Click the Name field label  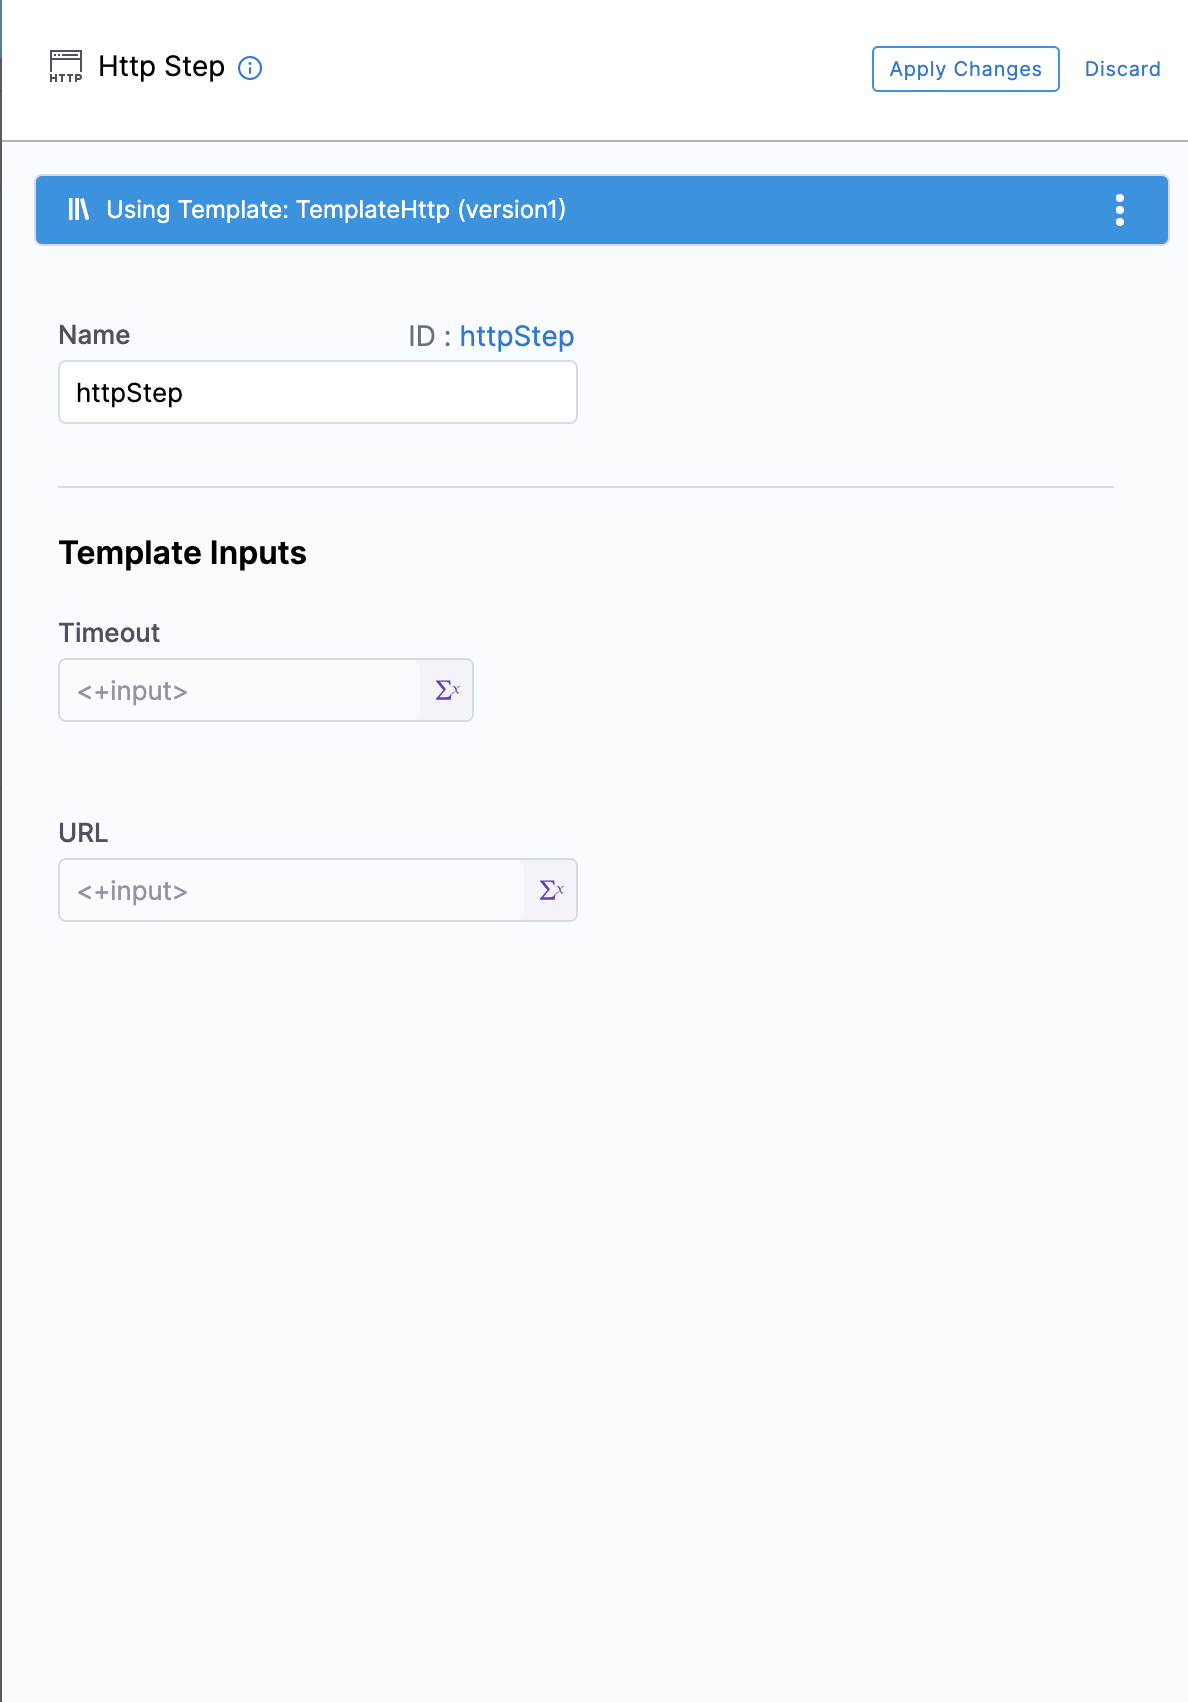pos(94,335)
